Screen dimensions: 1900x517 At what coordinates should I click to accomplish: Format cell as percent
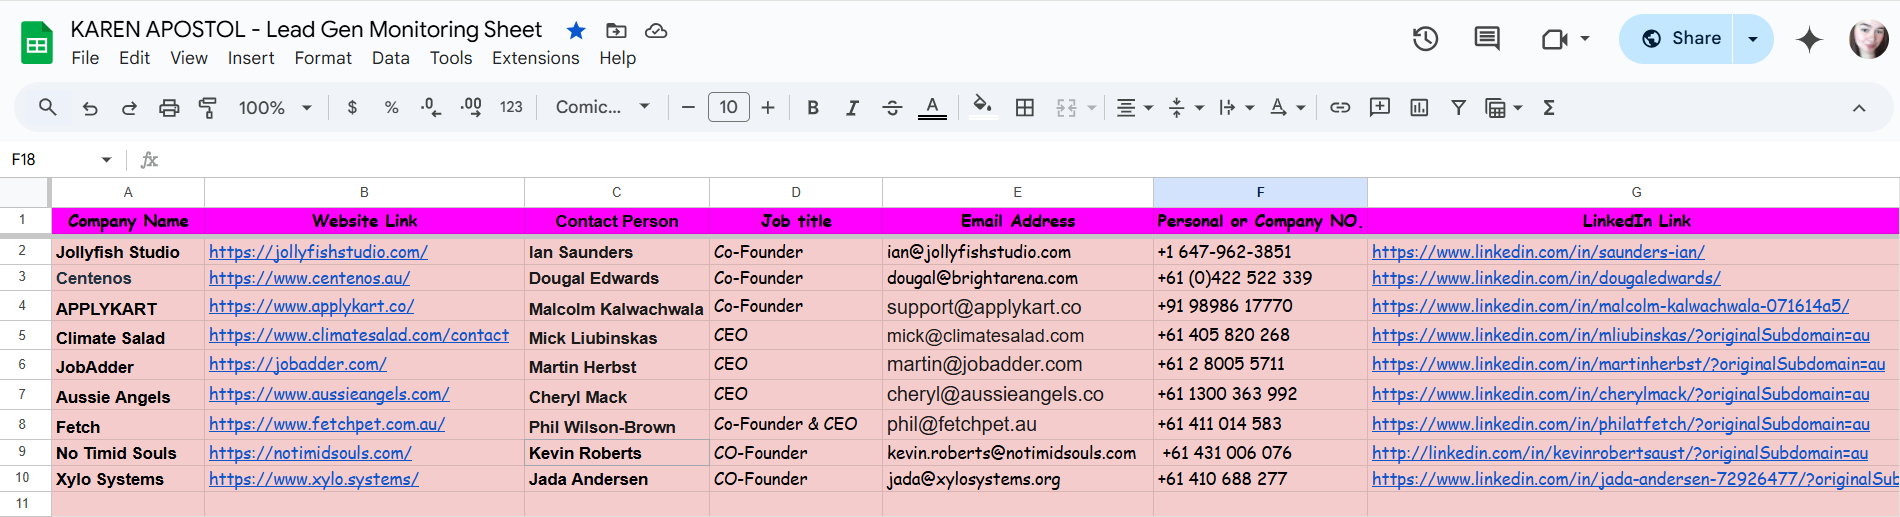392,107
